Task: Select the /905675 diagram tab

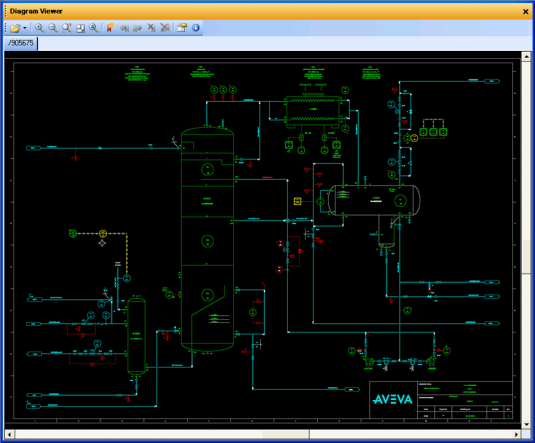Action: click(21, 43)
